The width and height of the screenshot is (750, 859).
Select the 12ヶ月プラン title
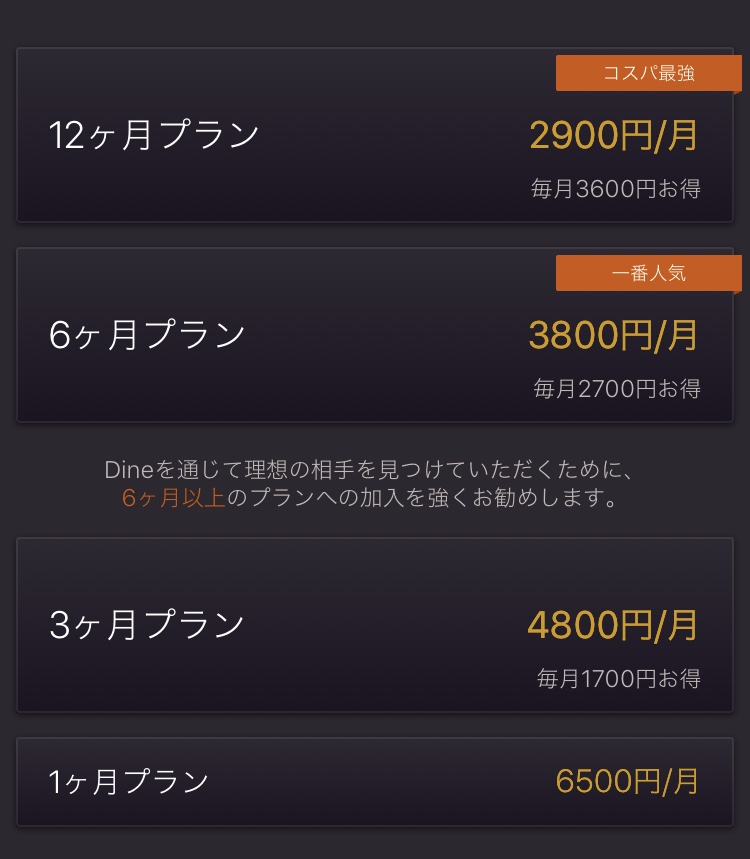(154, 135)
